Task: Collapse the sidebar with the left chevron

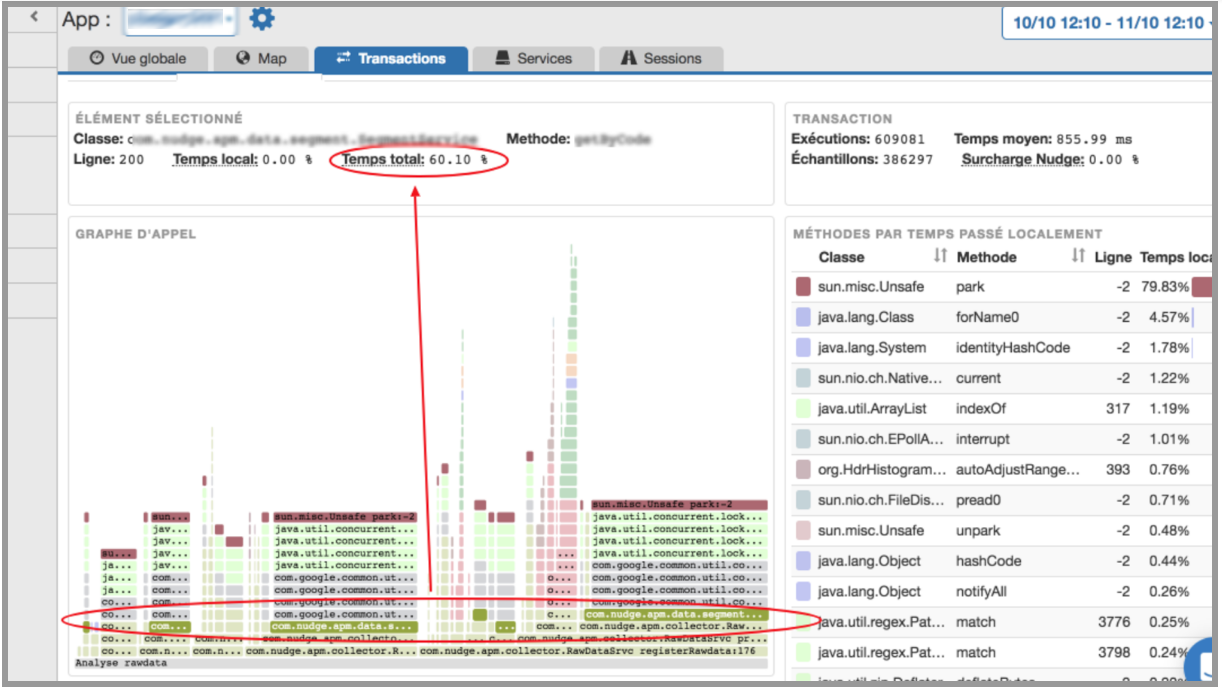Action: click(x=36, y=17)
